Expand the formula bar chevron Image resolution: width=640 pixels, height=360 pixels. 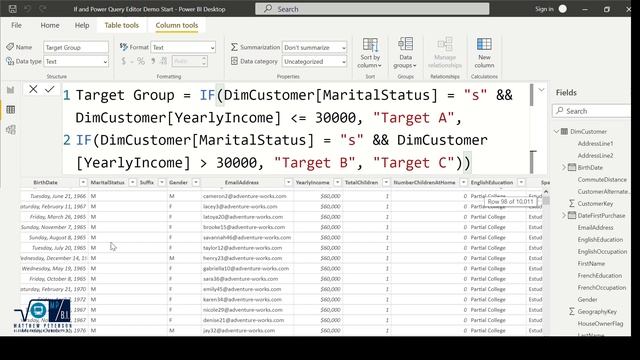point(541,90)
